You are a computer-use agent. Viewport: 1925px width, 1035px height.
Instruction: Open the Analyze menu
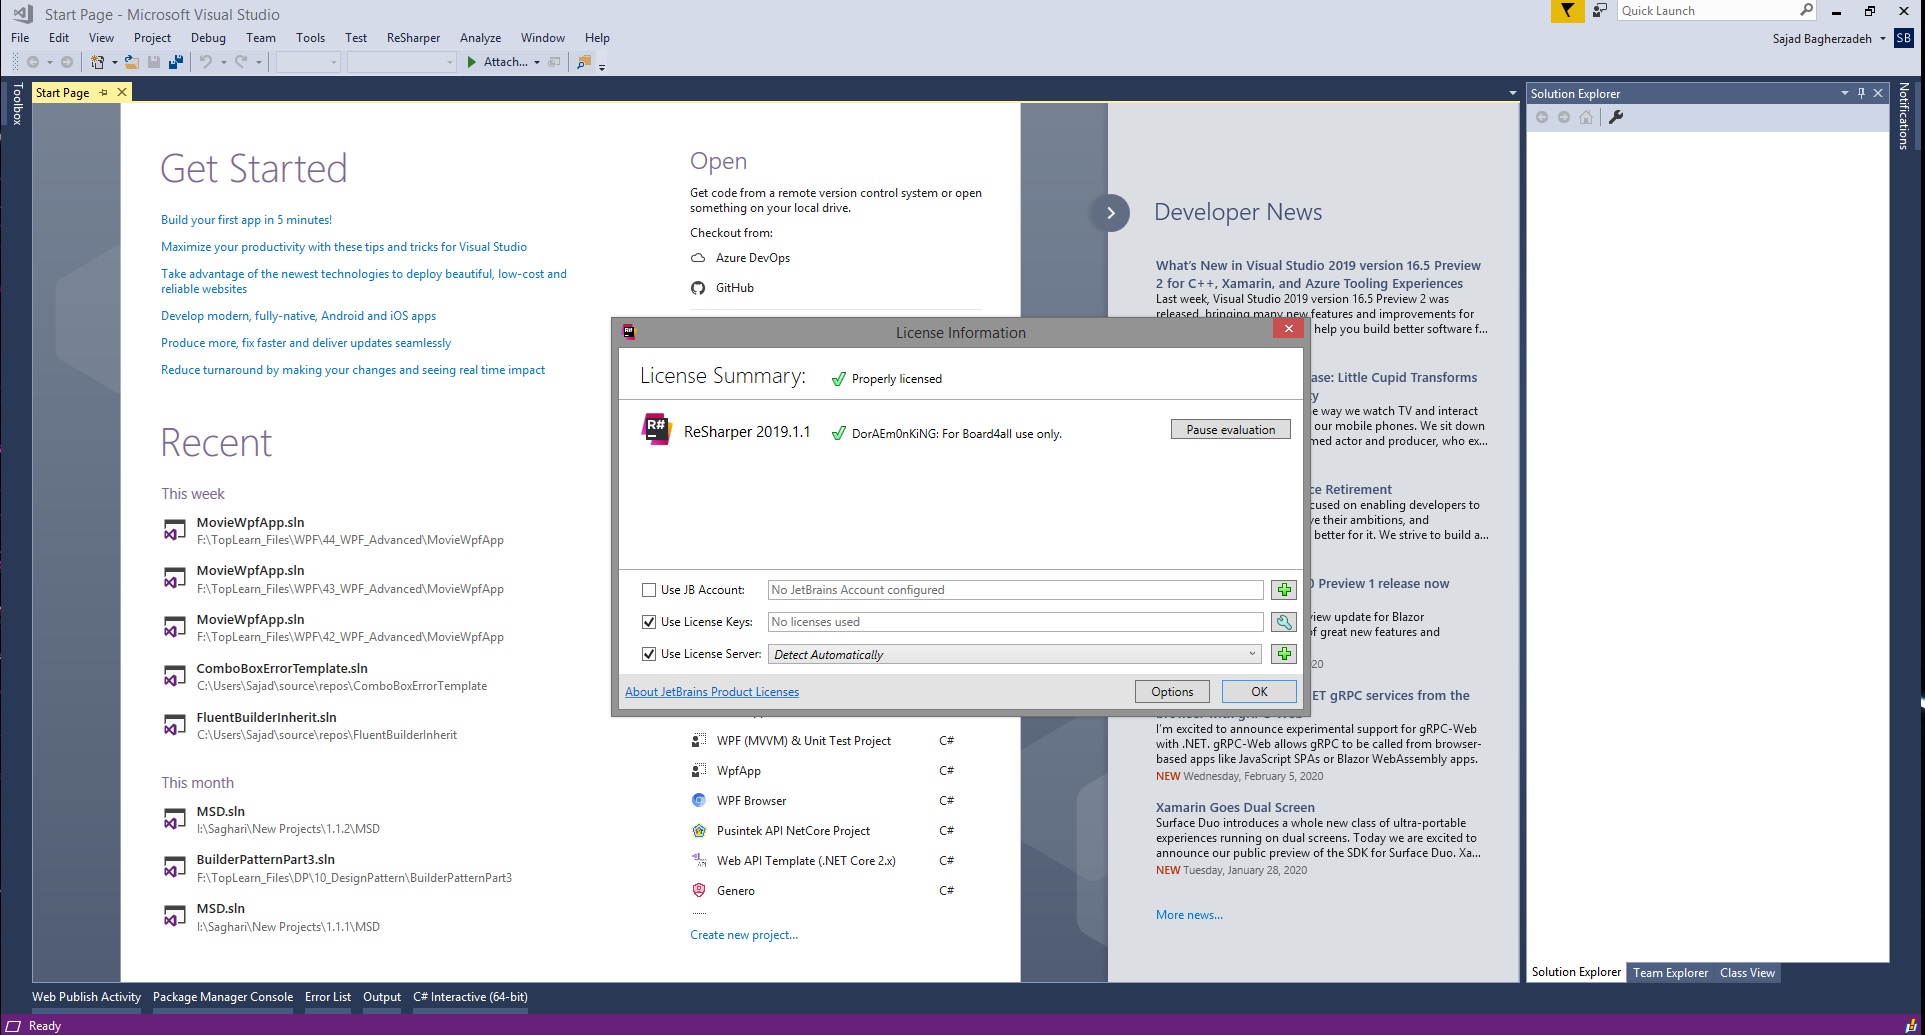point(480,38)
